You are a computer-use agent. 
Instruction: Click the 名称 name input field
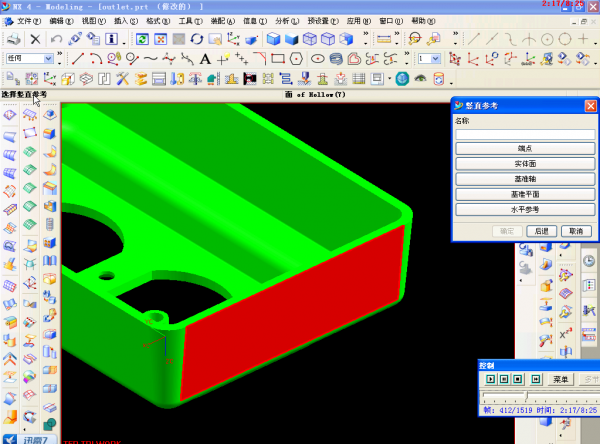click(x=525, y=134)
